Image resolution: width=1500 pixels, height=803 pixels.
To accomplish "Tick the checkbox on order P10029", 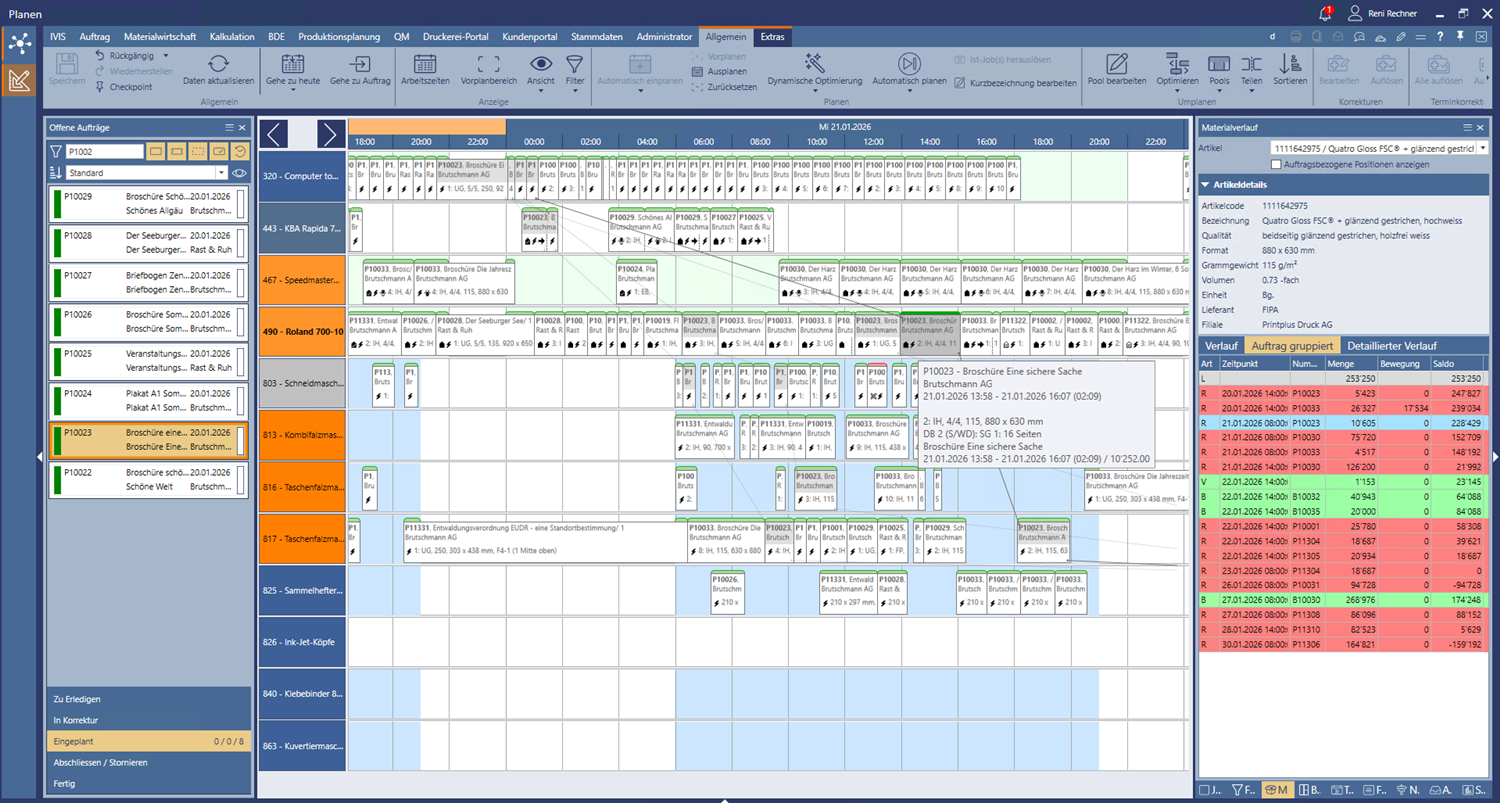I will (240, 204).
